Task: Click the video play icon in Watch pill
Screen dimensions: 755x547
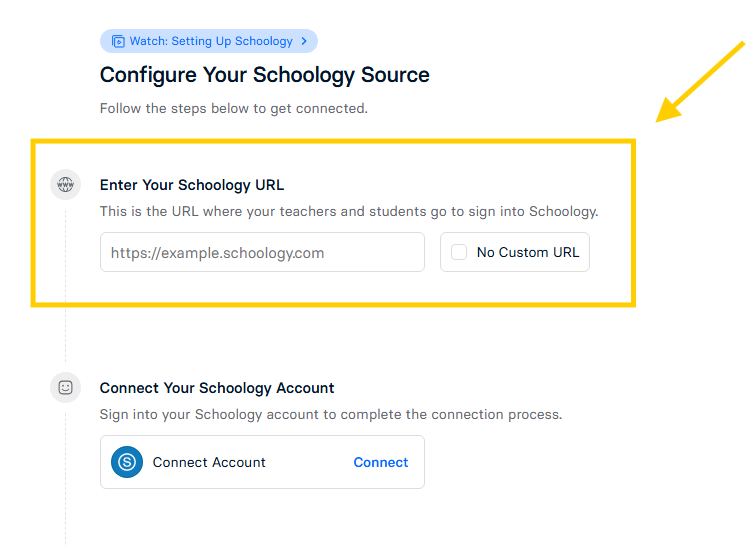Action: 118,41
